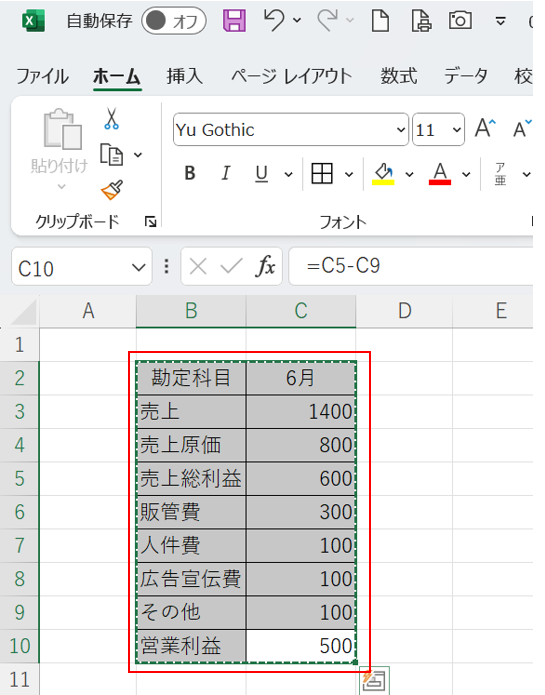The width and height of the screenshot is (545, 695).
Task: Click the Undo arrow icon
Action: click(x=274, y=20)
